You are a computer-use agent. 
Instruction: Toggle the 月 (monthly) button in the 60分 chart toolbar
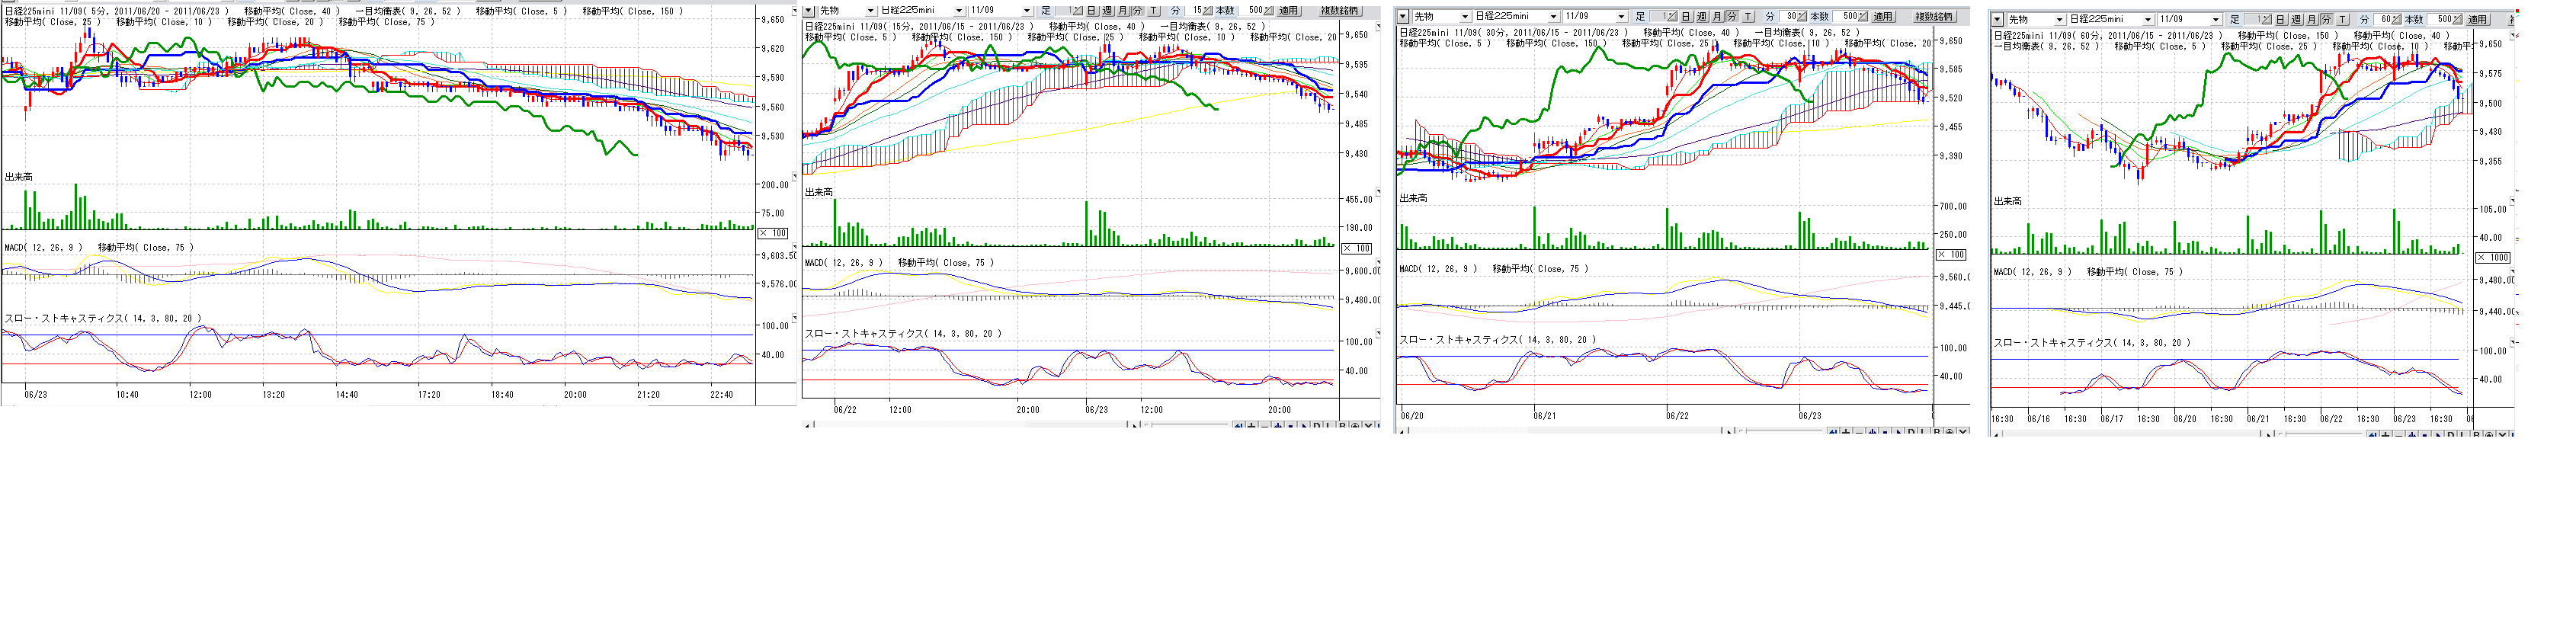(x=2311, y=20)
